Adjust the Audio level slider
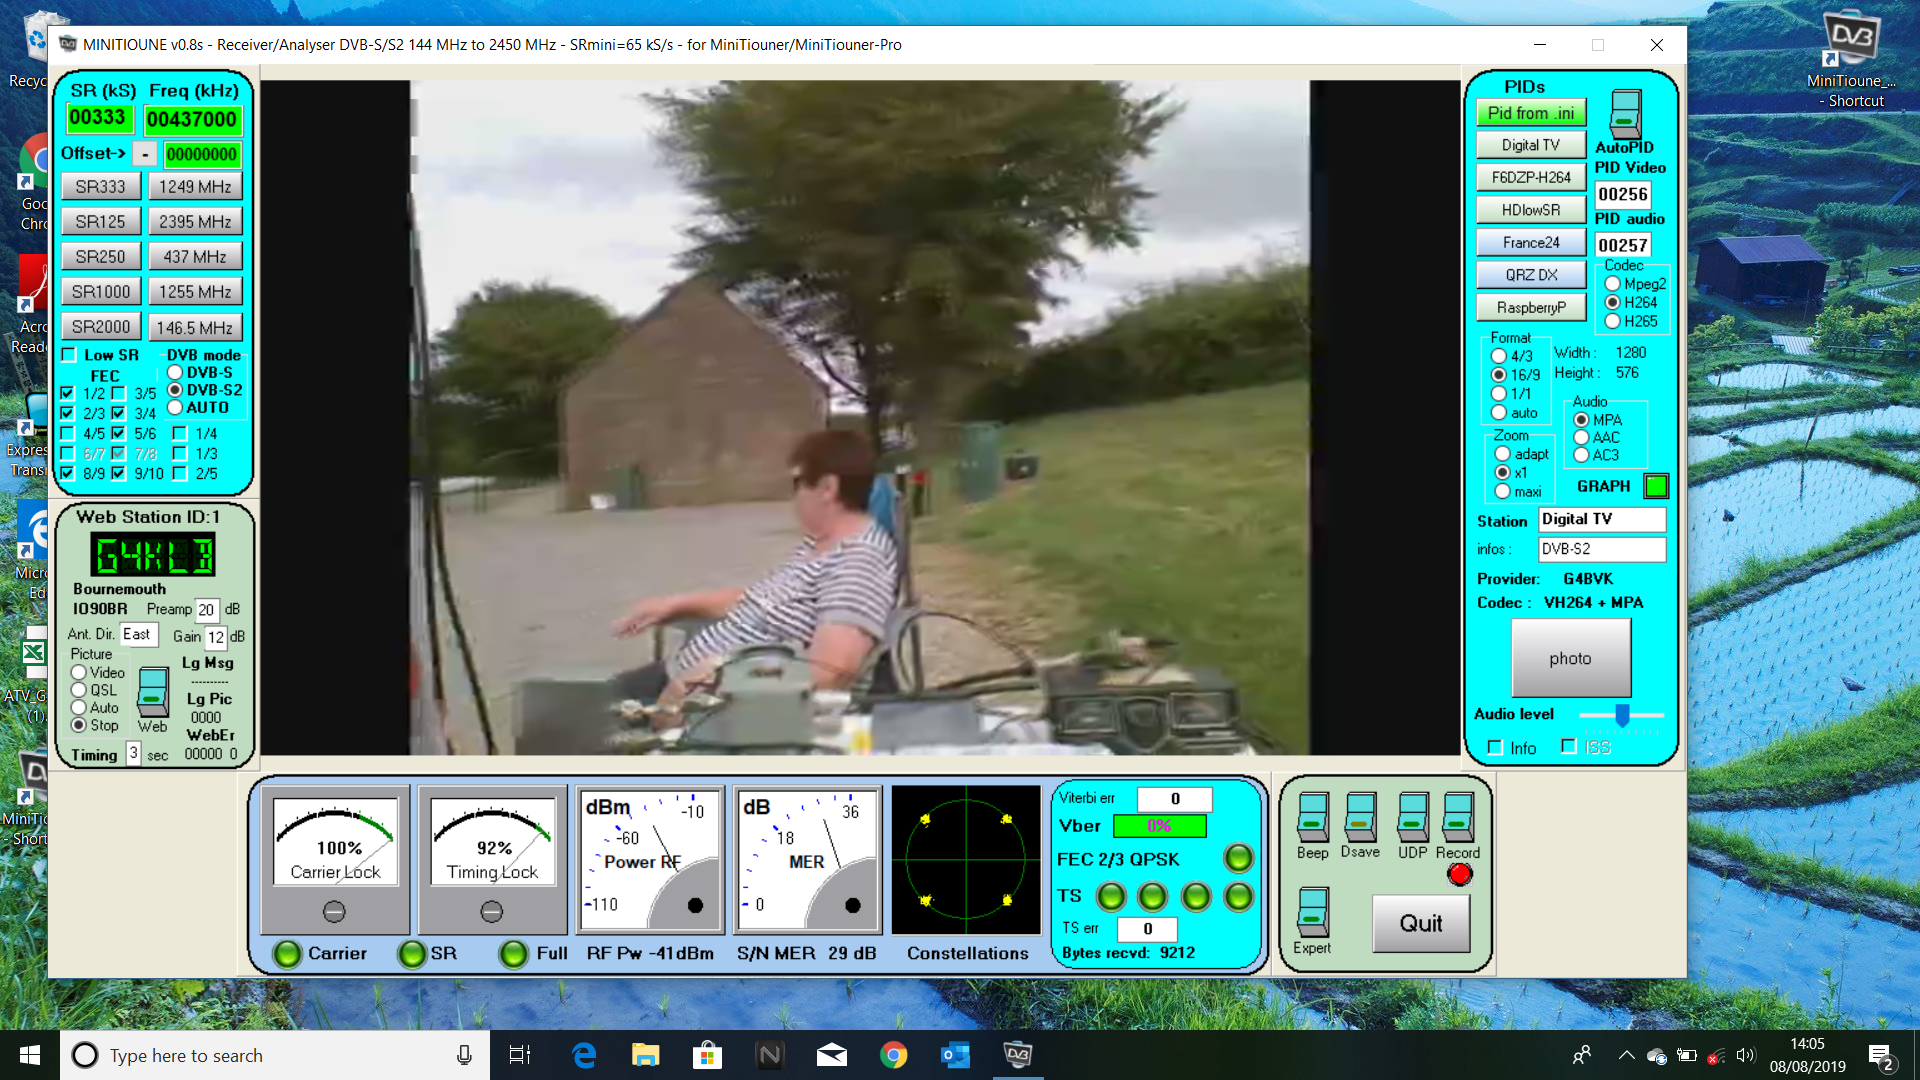1920x1080 pixels. click(x=1621, y=714)
